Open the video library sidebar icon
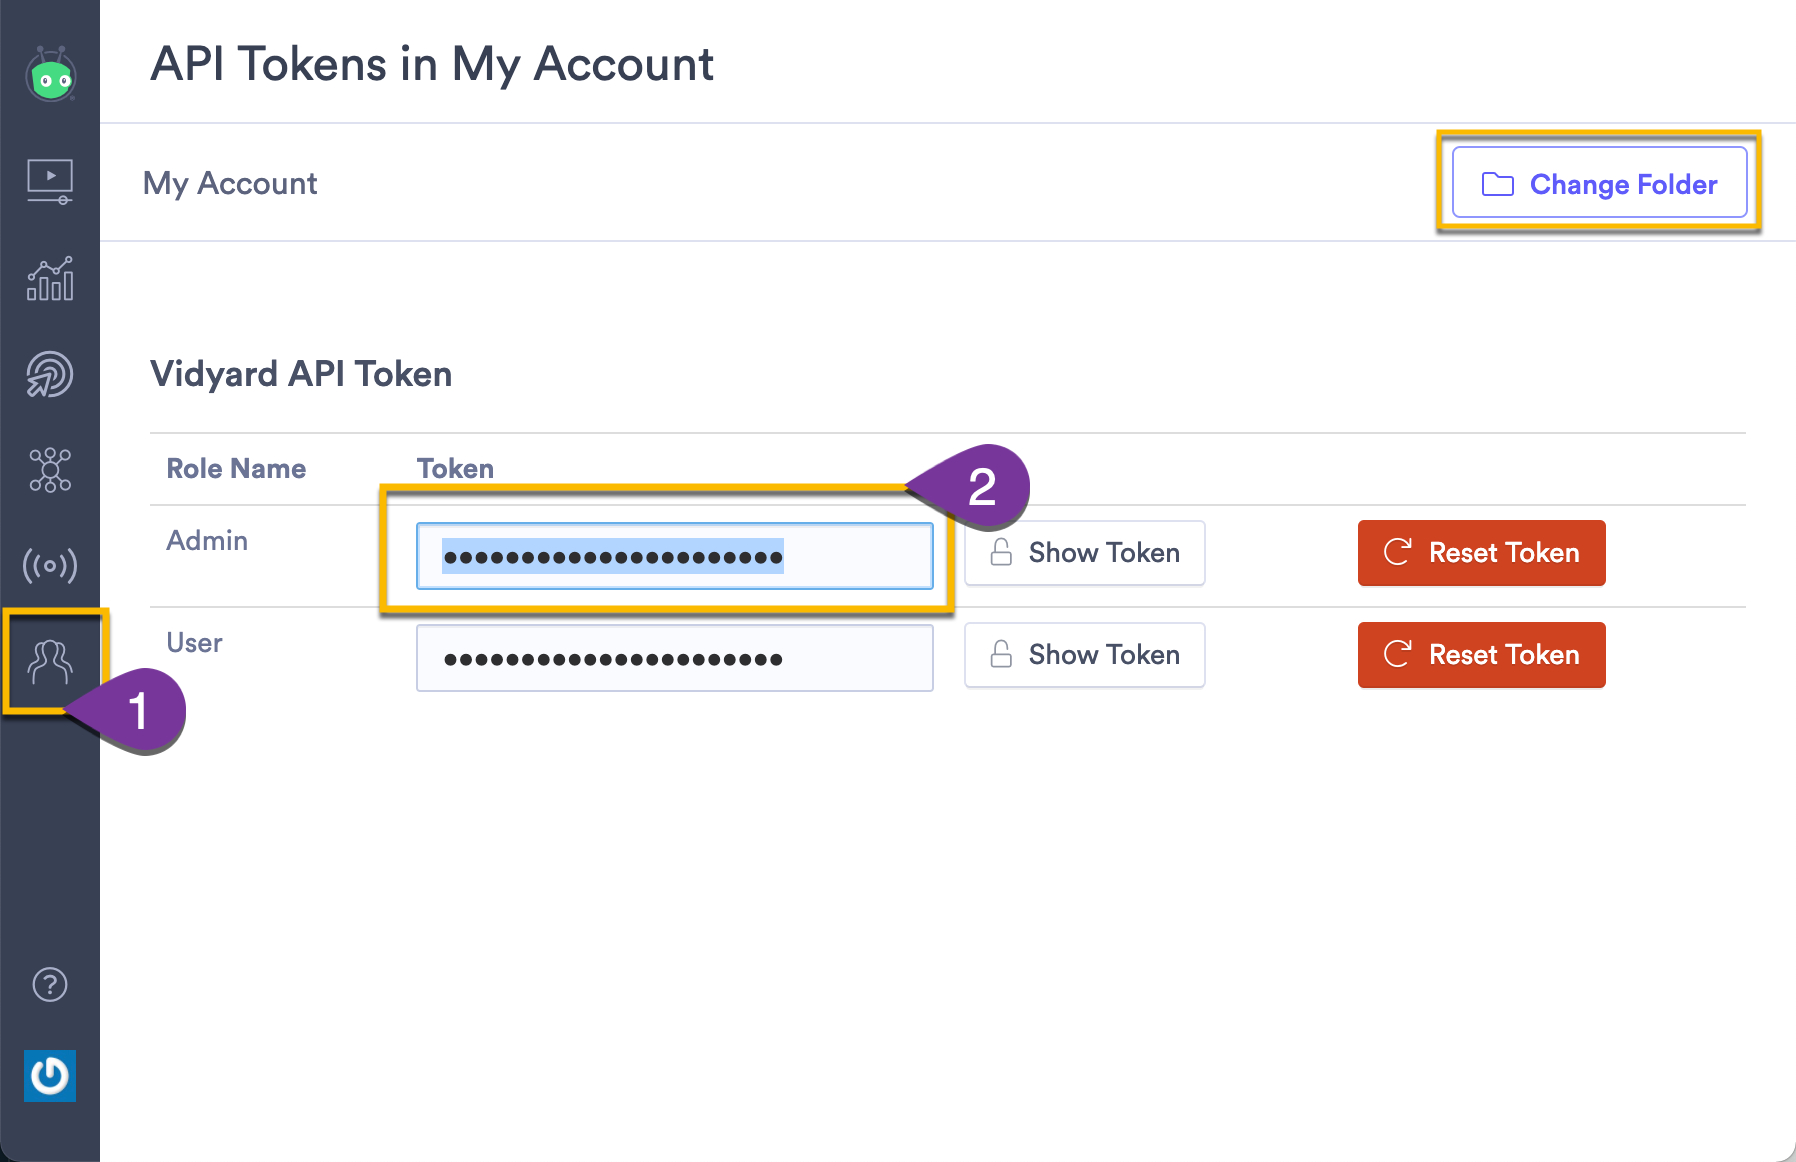Screen dimensions: 1796x1162 [x=50, y=182]
